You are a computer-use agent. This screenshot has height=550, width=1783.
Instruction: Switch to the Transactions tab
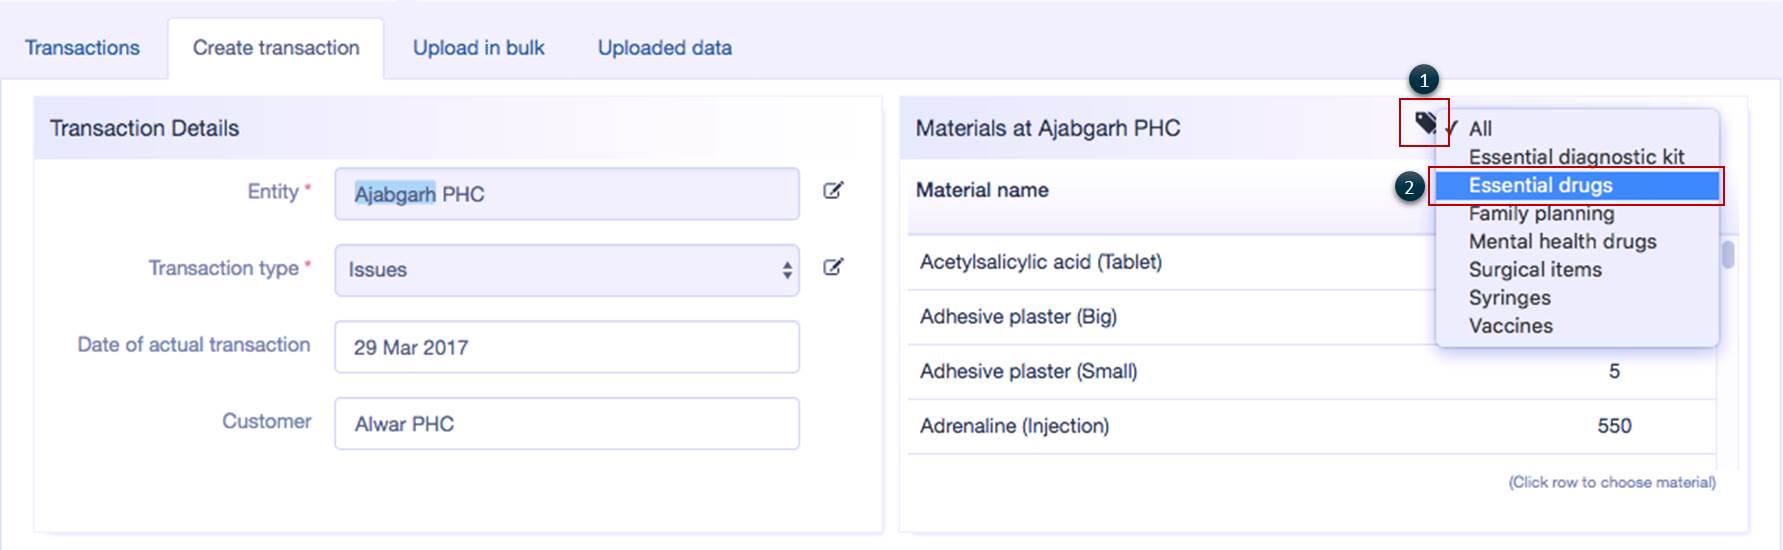click(x=82, y=48)
